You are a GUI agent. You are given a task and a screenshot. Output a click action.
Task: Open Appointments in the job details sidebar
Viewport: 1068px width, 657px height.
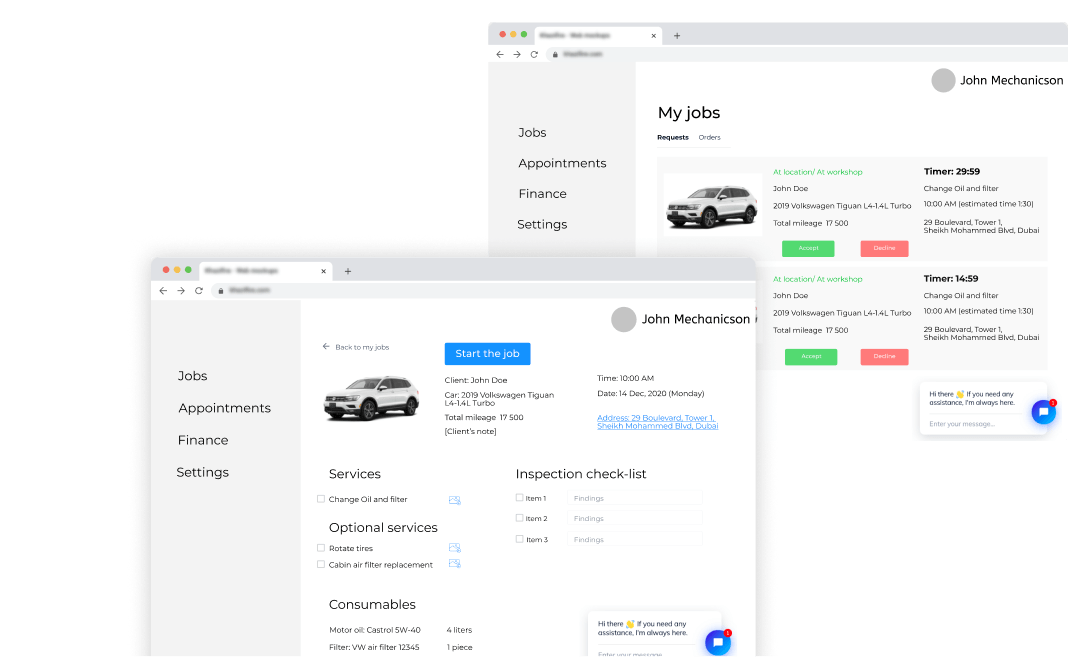224,408
